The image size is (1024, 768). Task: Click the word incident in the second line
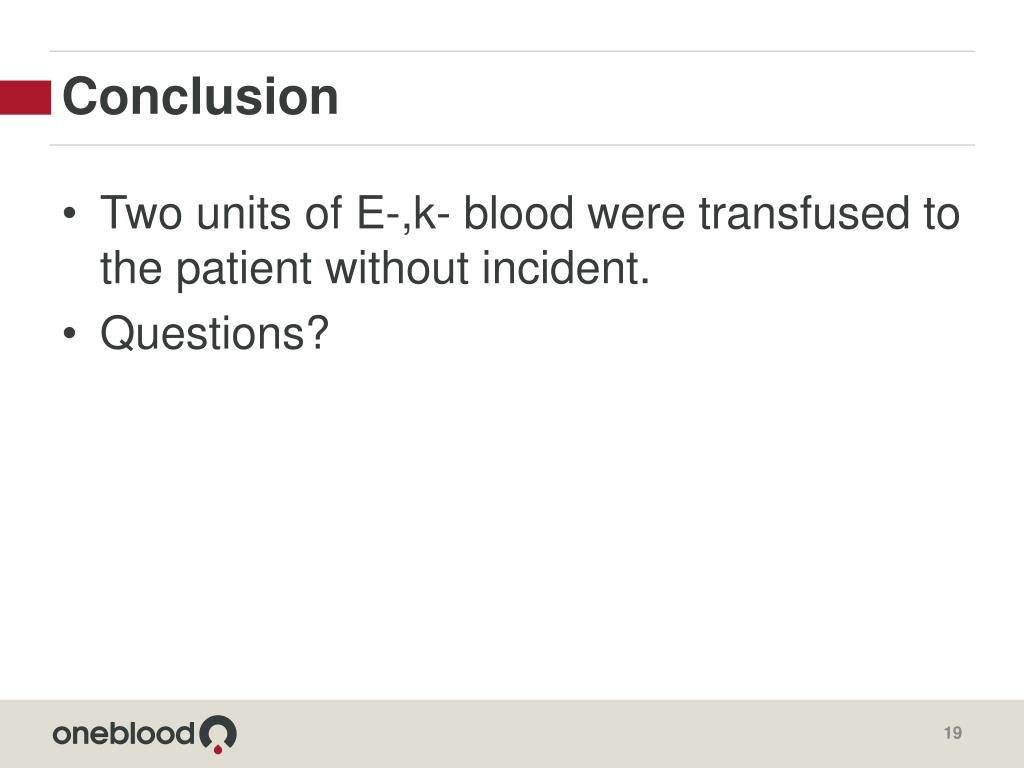point(566,268)
